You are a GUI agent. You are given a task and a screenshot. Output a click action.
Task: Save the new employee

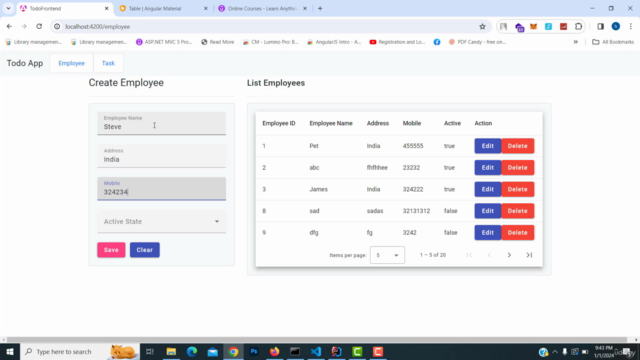111,250
